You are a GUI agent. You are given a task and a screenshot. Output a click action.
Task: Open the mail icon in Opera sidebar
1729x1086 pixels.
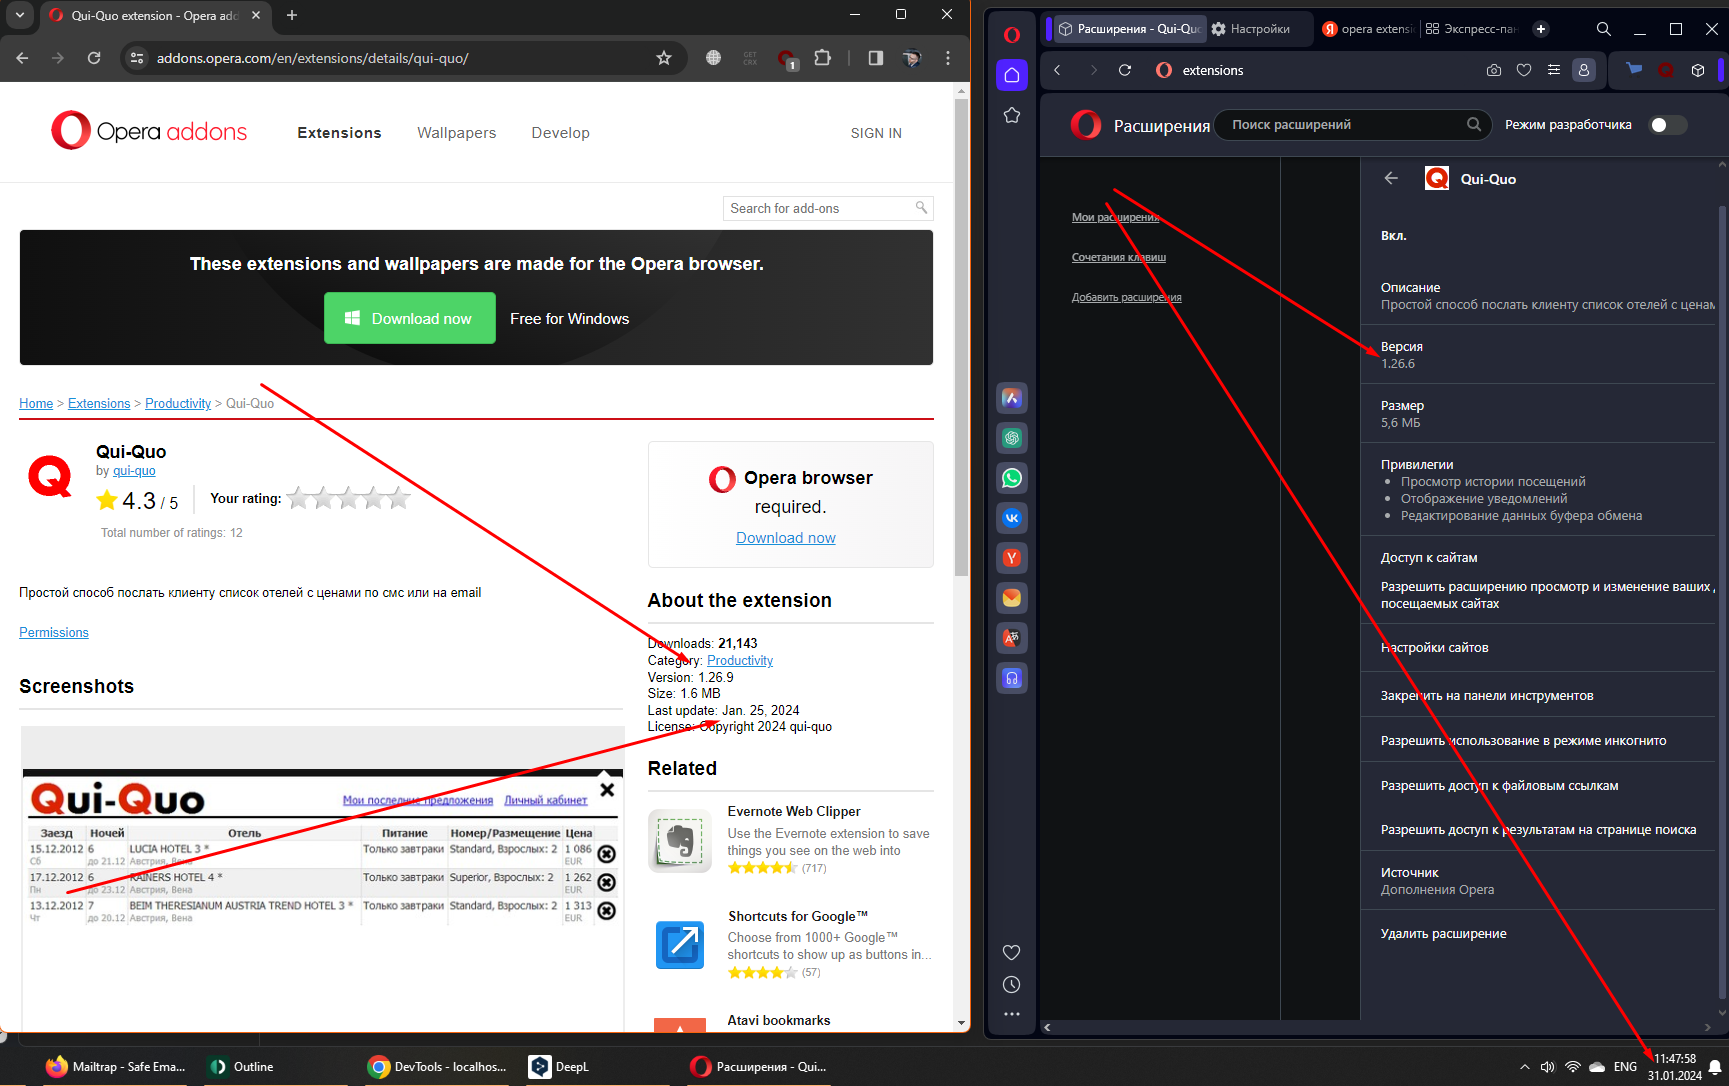(x=1012, y=598)
